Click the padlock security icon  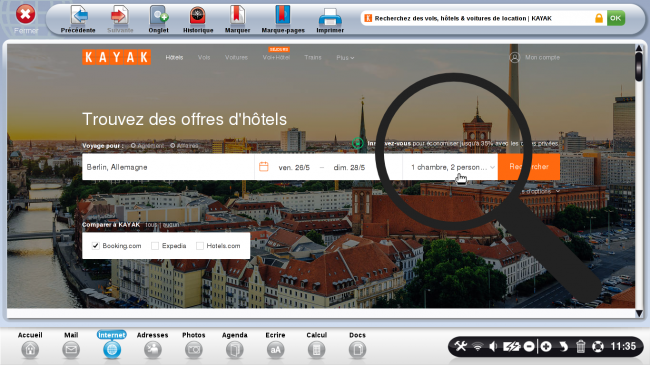[x=599, y=18]
